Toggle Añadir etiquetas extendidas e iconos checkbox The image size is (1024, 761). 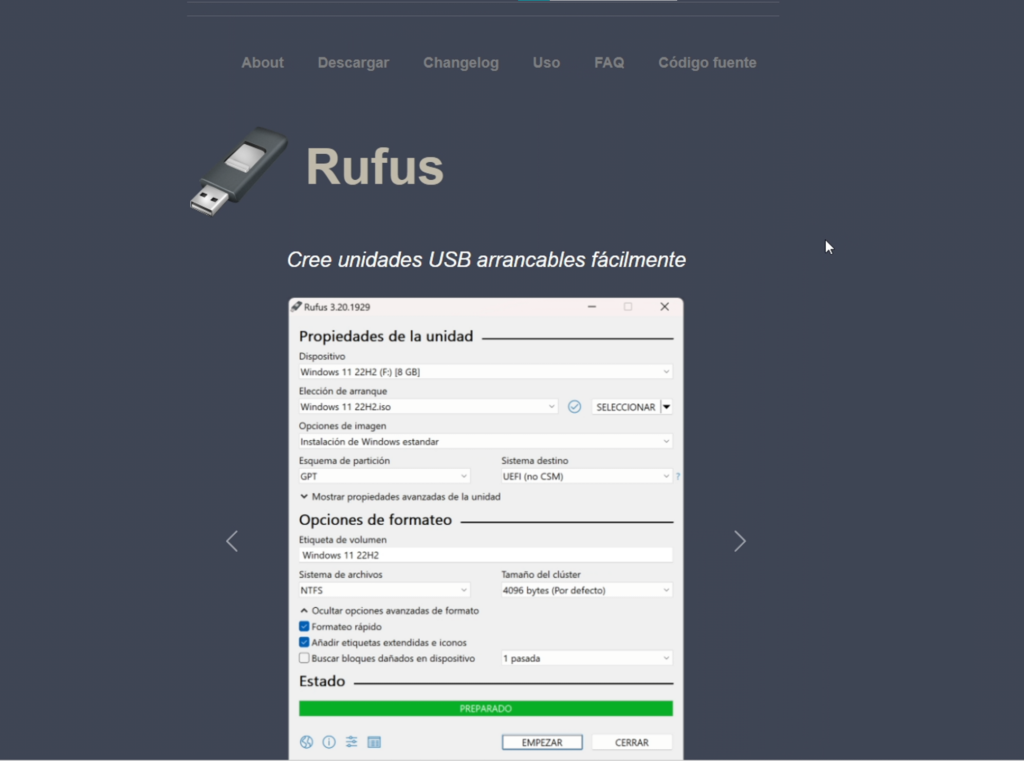point(304,642)
